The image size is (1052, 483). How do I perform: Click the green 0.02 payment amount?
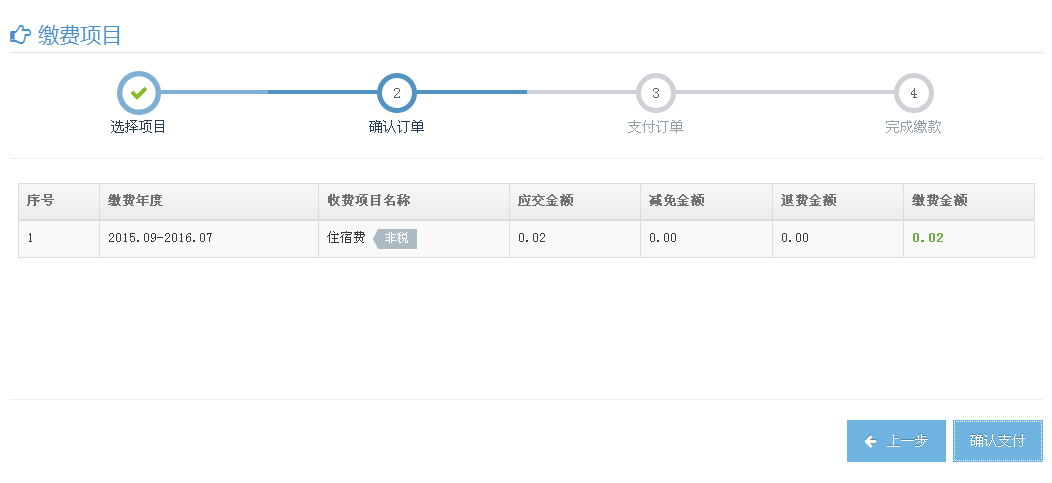click(x=928, y=237)
